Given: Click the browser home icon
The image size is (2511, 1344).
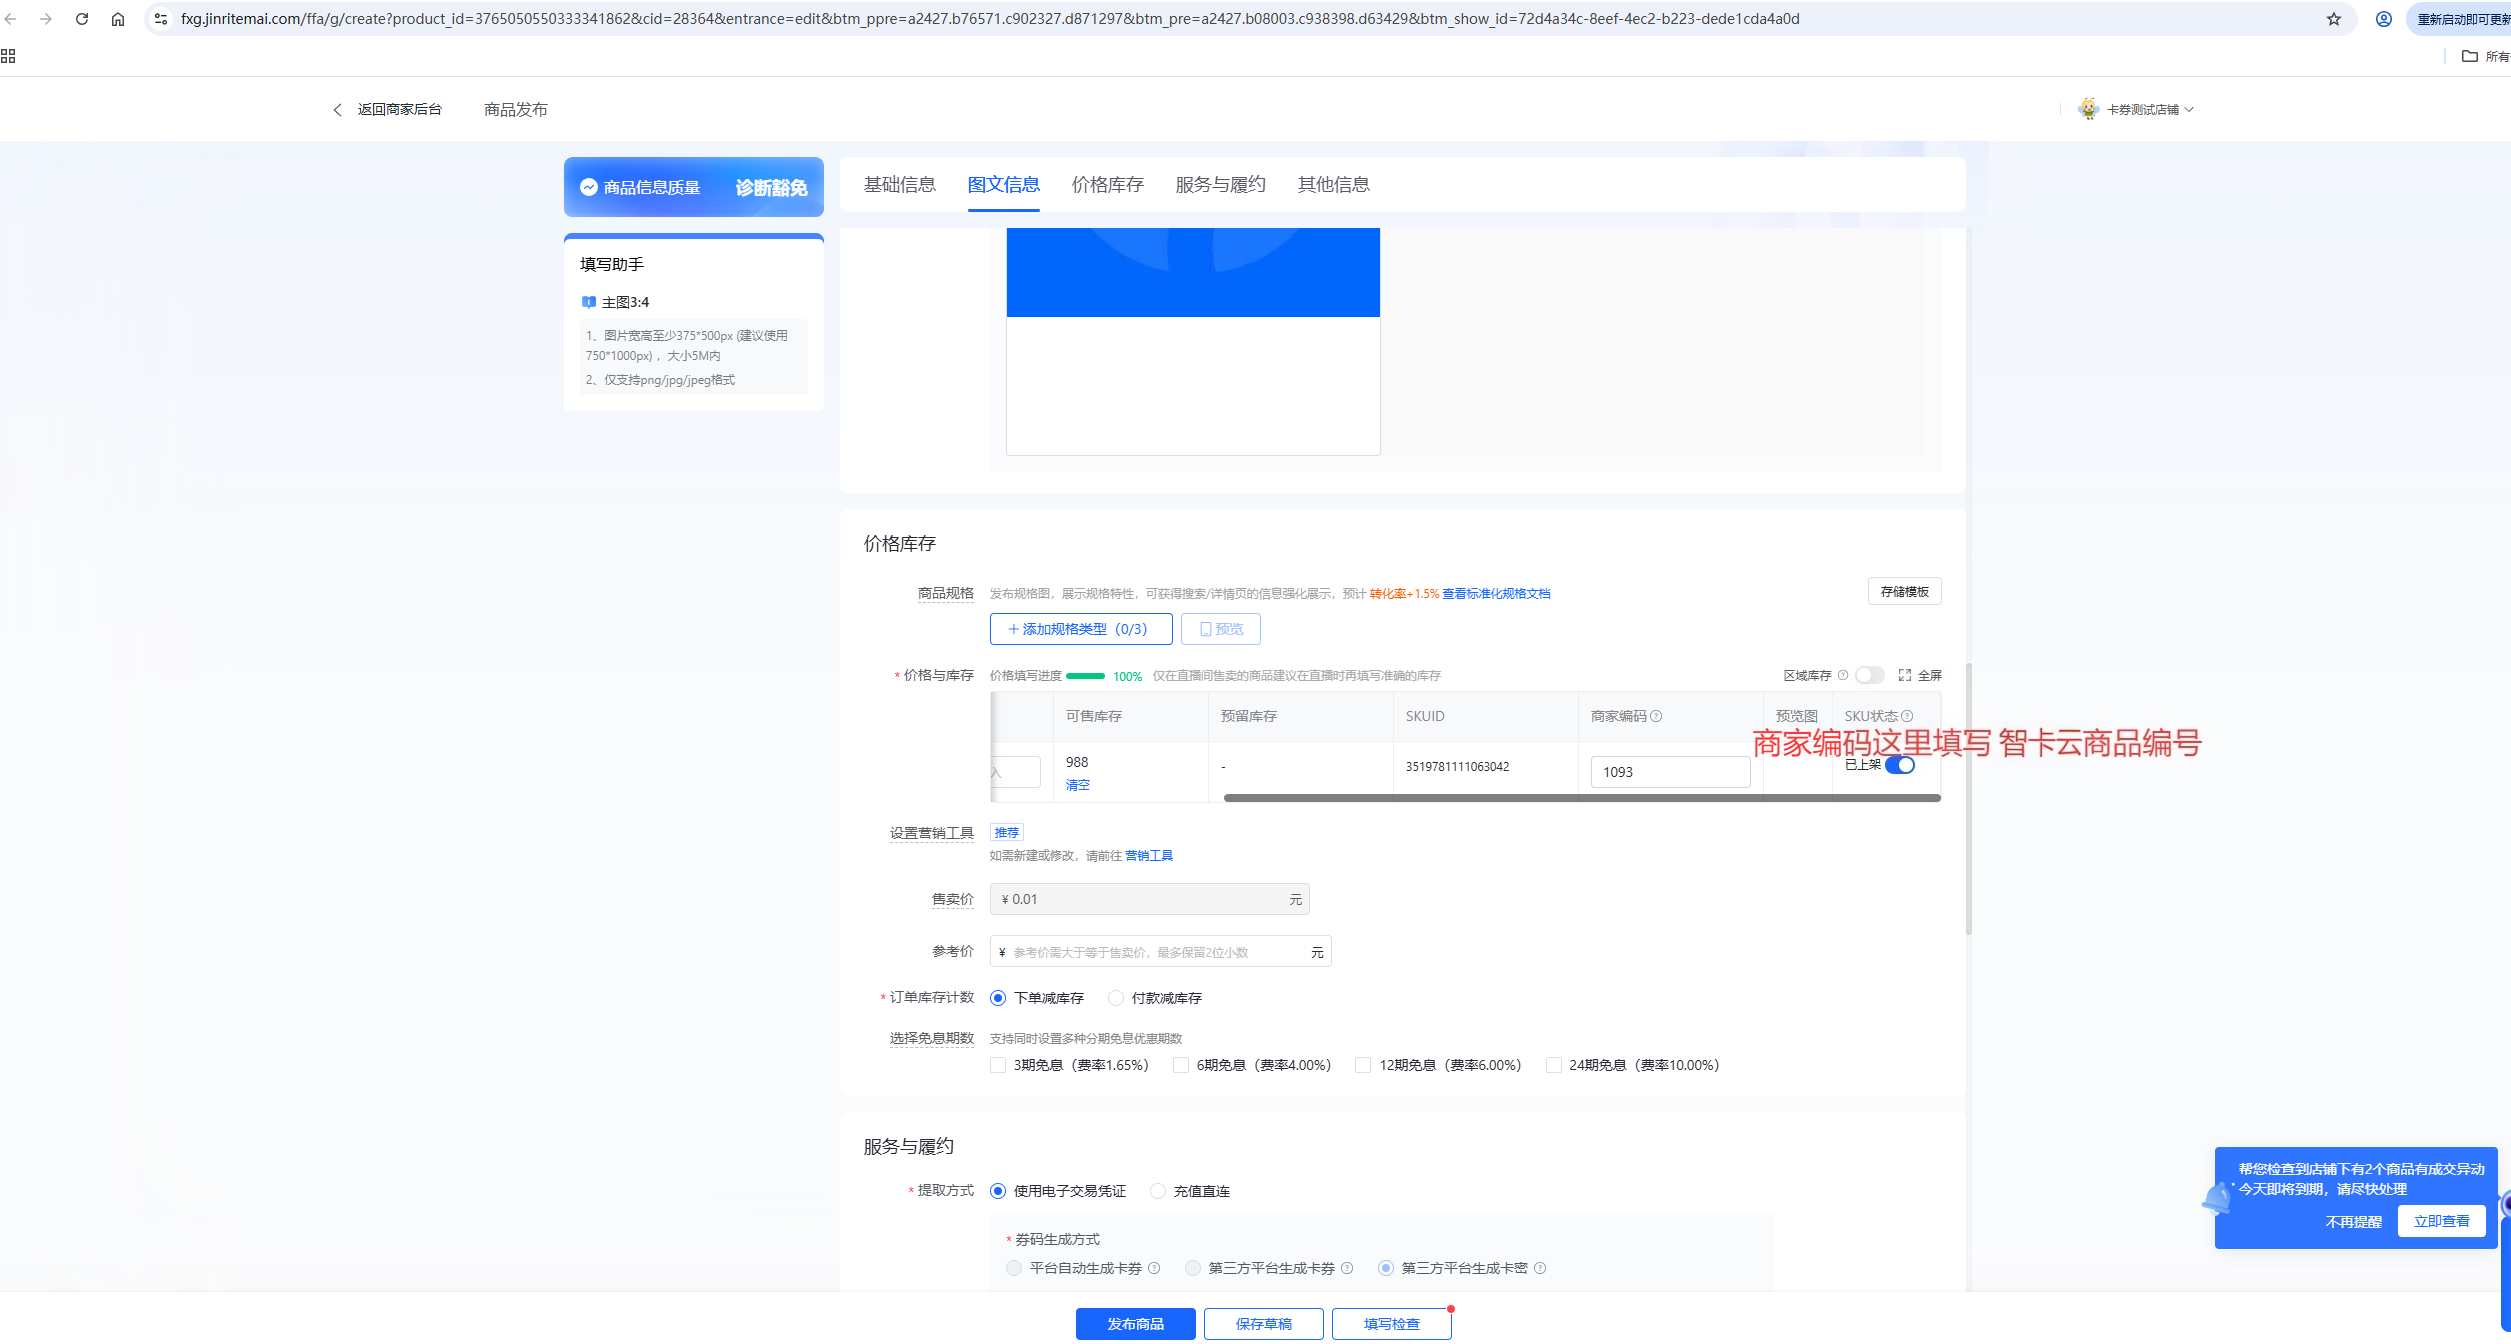Looking at the screenshot, I should (118, 19).
